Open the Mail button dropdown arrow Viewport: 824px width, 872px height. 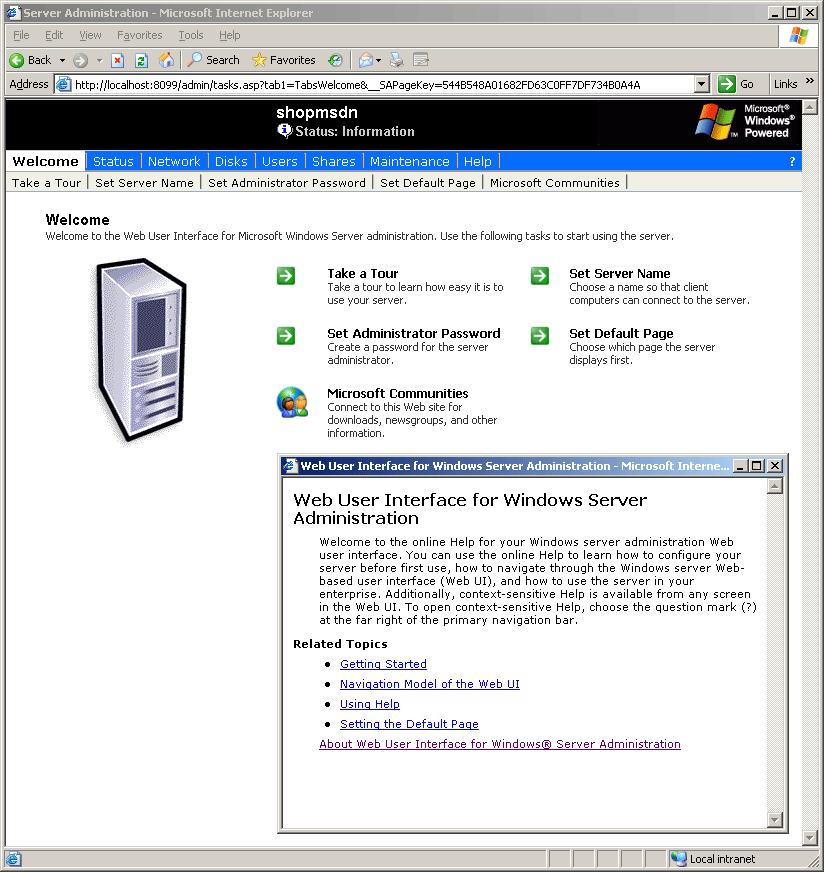pyautogui.click(x=380, y=60)
